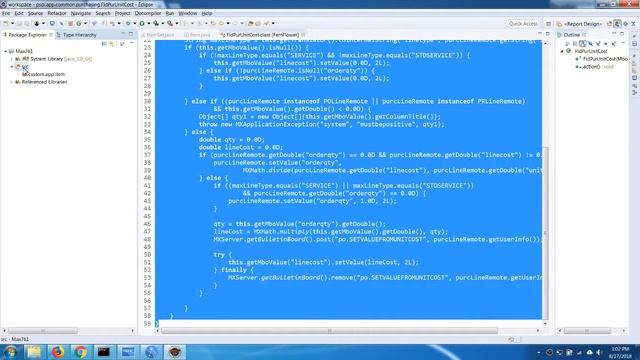Open the Refactor menu
This screenshot has height=360, width=640.
pos(57,13)
